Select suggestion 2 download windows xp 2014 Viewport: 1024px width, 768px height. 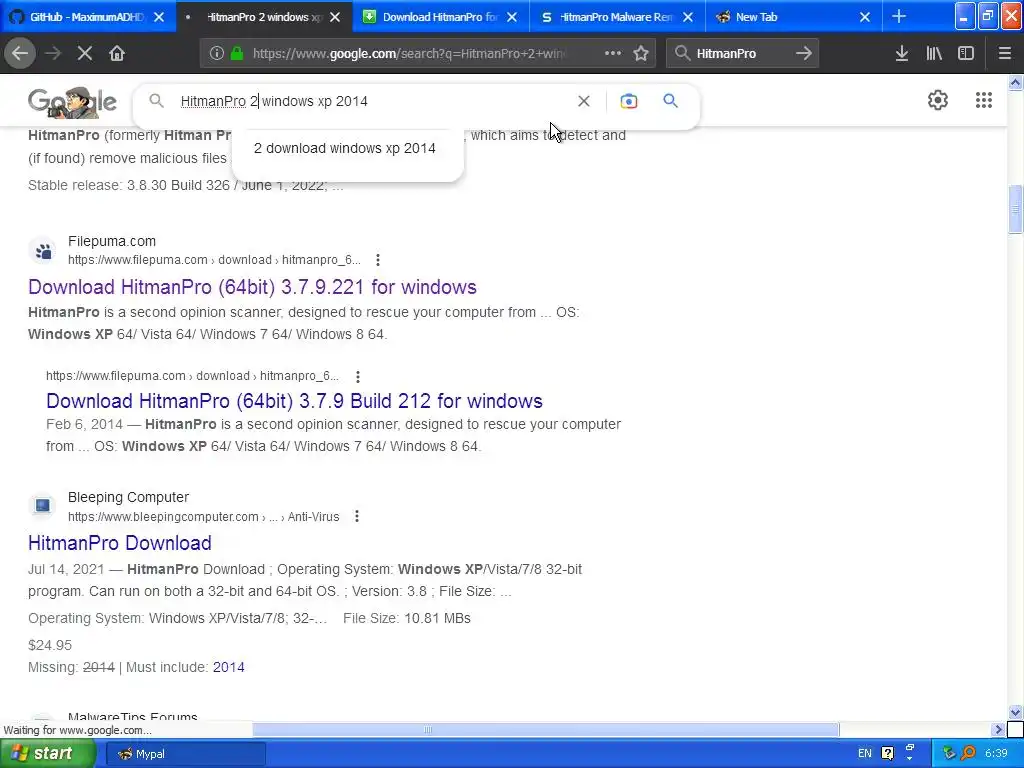[x=345, y=148]
